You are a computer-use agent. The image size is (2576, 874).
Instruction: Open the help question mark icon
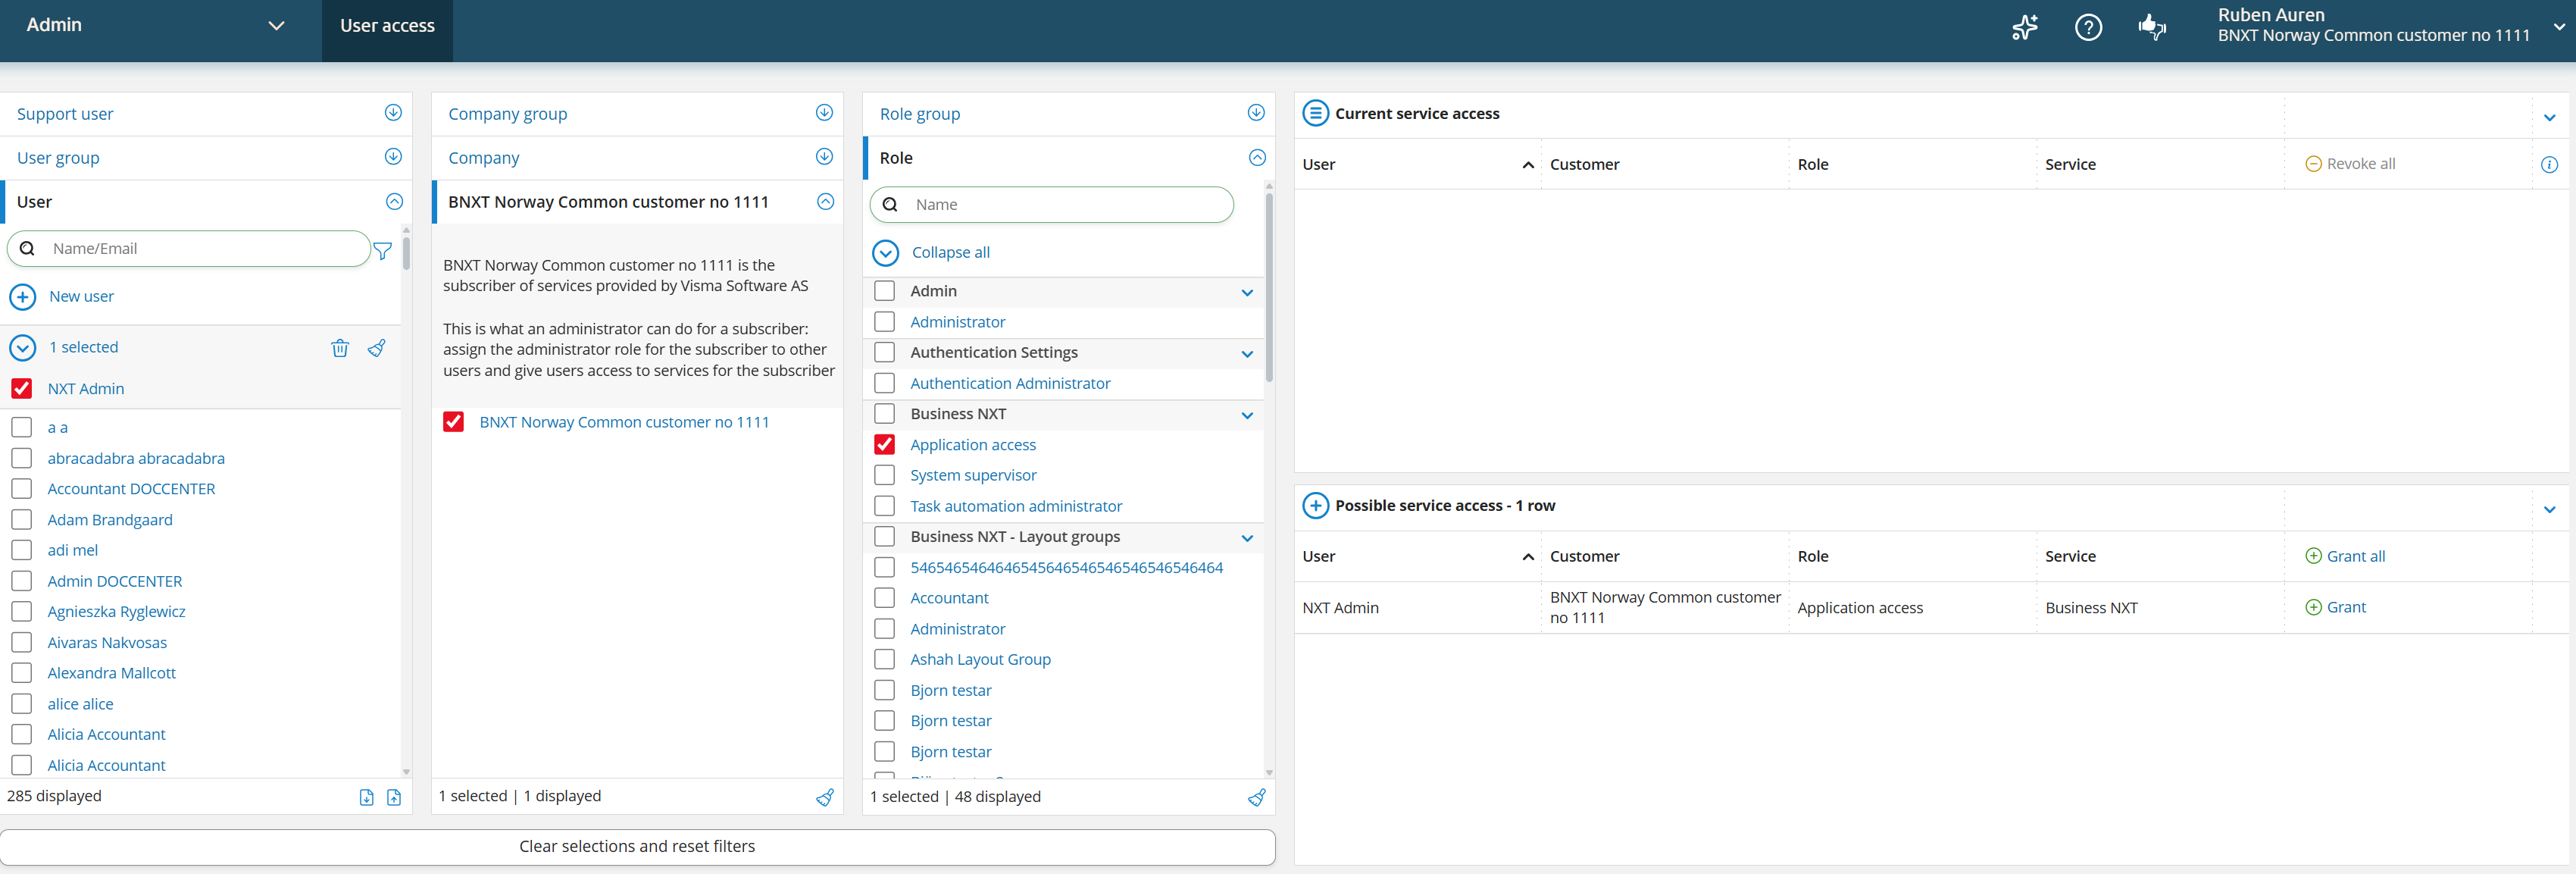tap(2088, 27)
